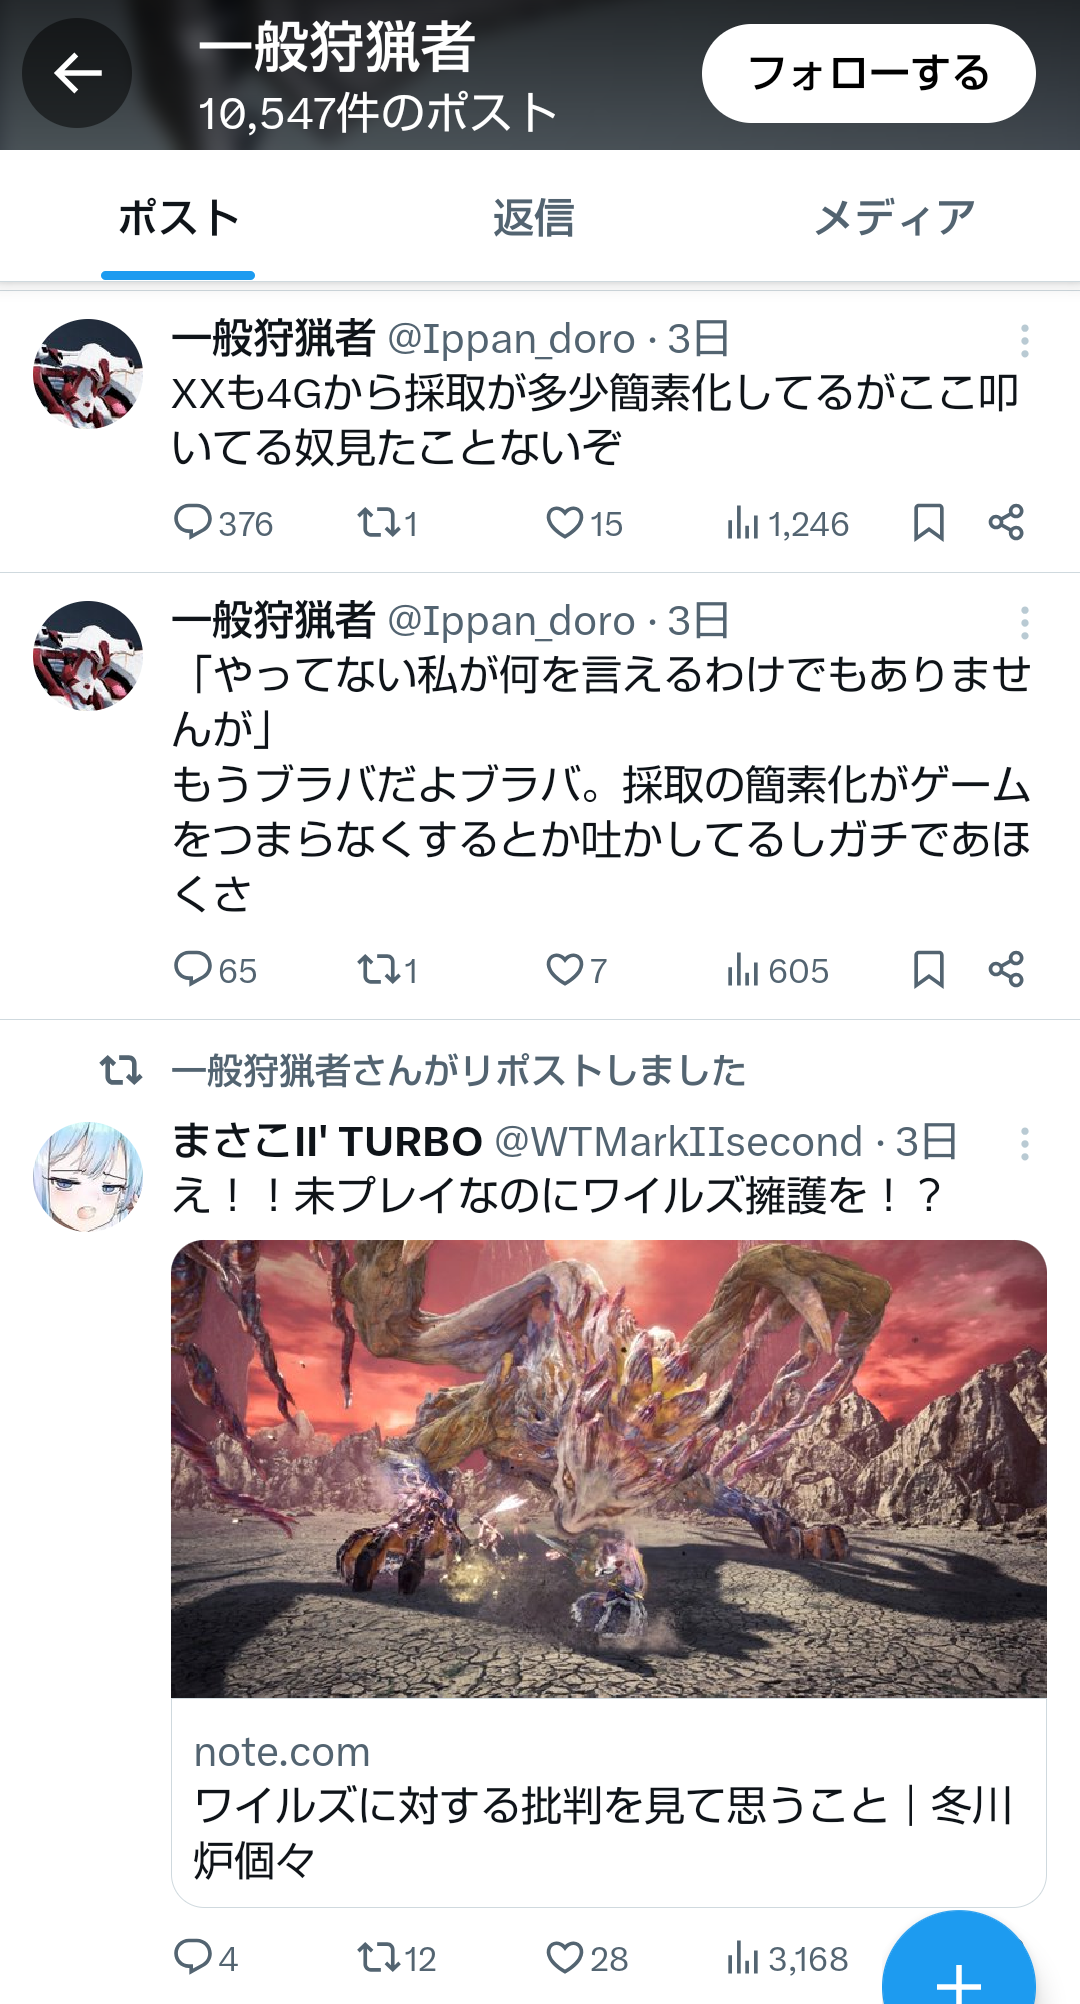Share the second post by 一般狩猟者
Viewport: 1080px width, 2004px height.
click(x=1006, y=970)
